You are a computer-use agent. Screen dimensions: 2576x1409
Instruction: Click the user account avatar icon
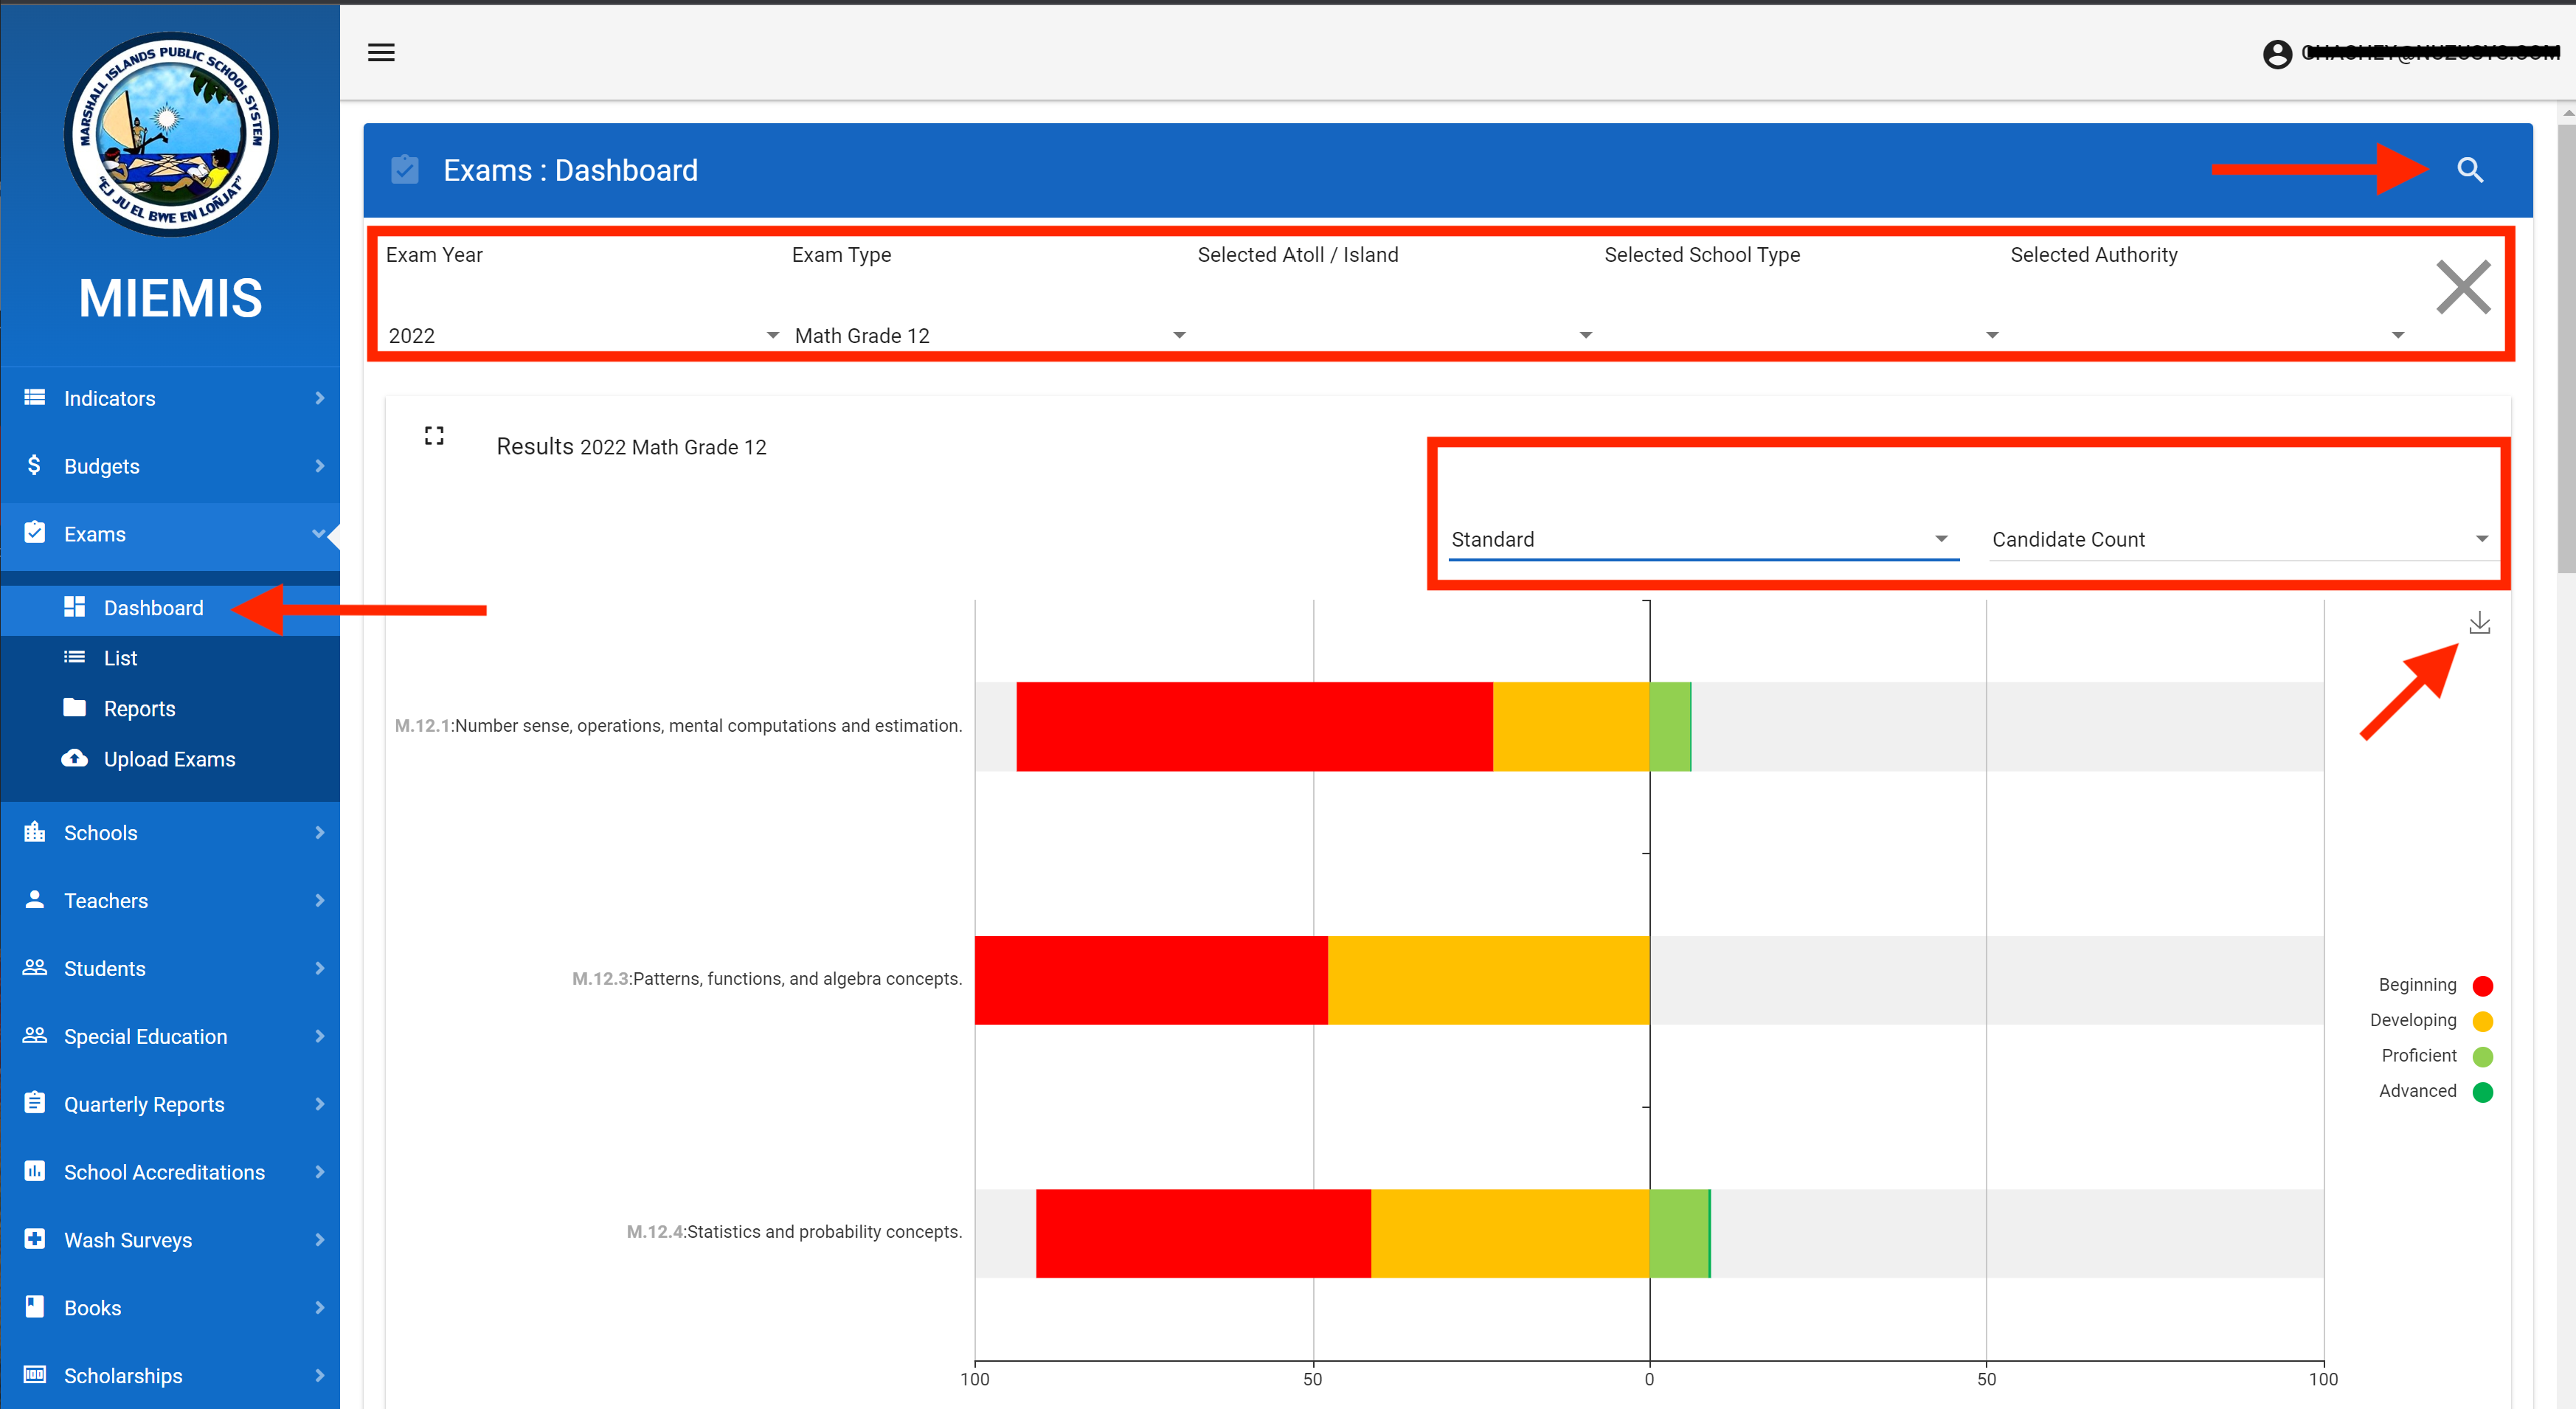click(2277, 54)
